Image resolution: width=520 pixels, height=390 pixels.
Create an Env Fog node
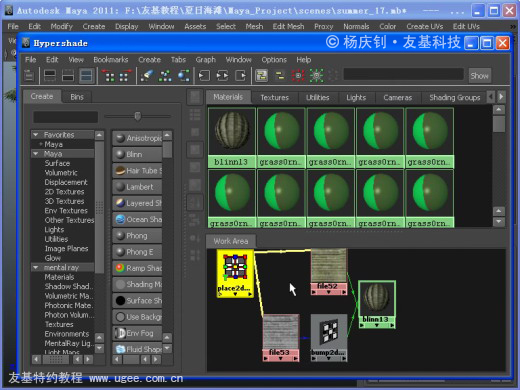tap(137, 333)
